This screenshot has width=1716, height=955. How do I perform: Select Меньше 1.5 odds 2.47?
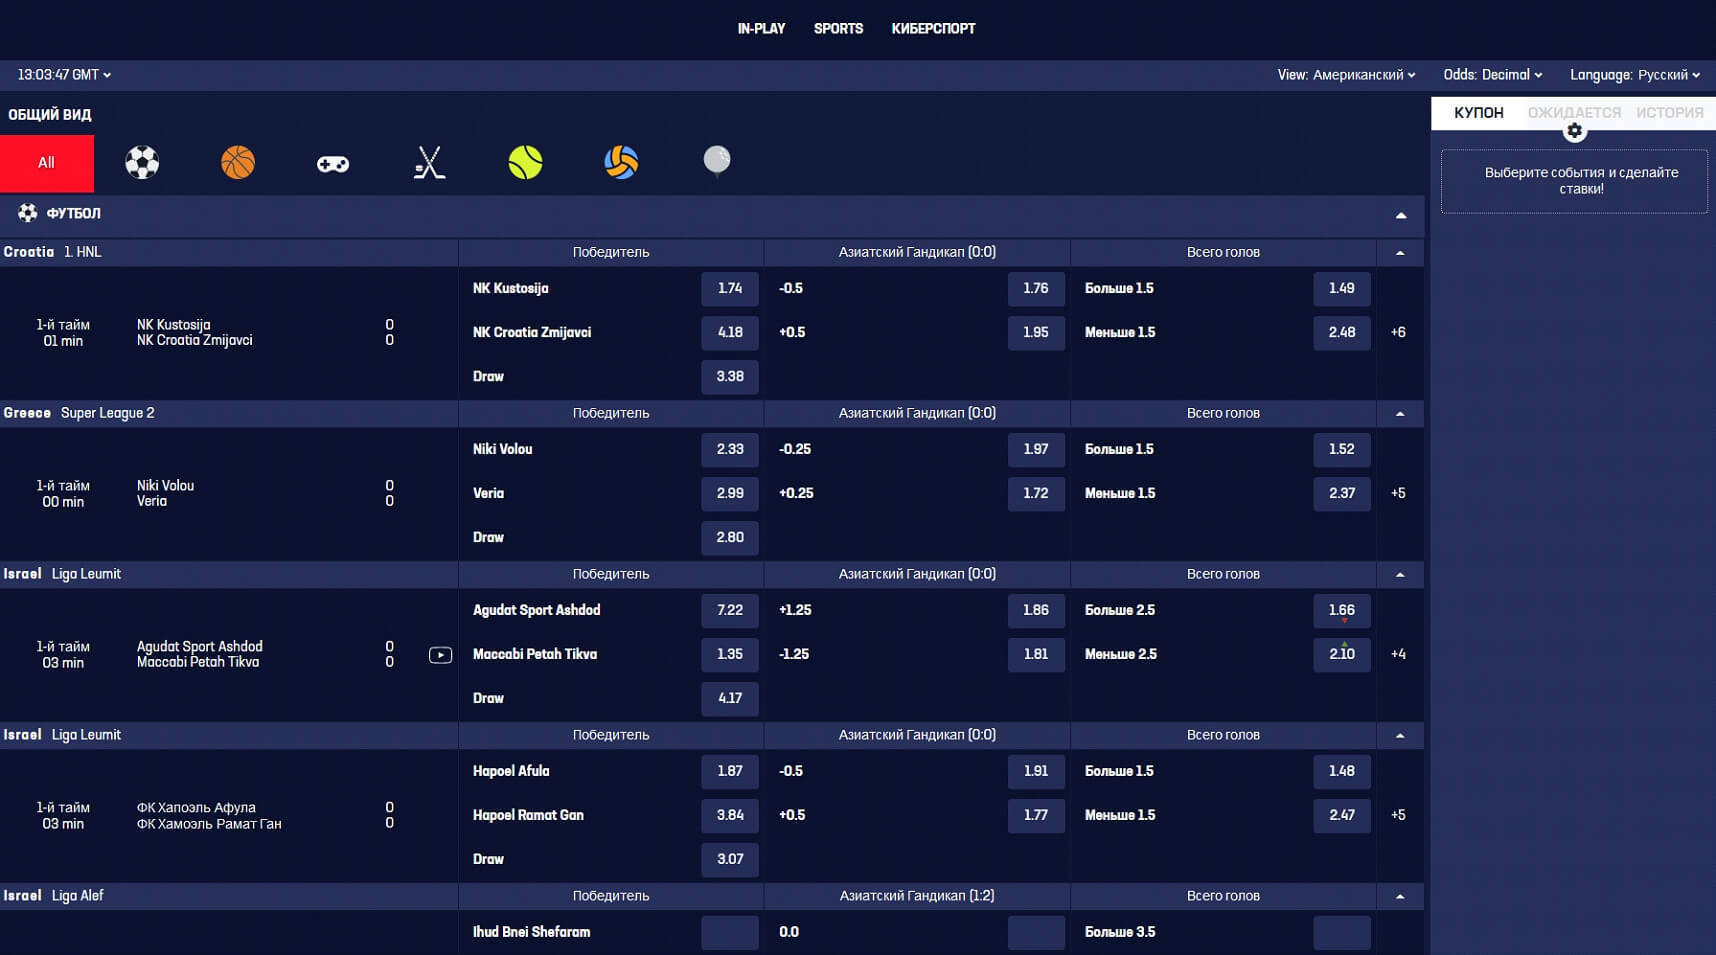1342,816
